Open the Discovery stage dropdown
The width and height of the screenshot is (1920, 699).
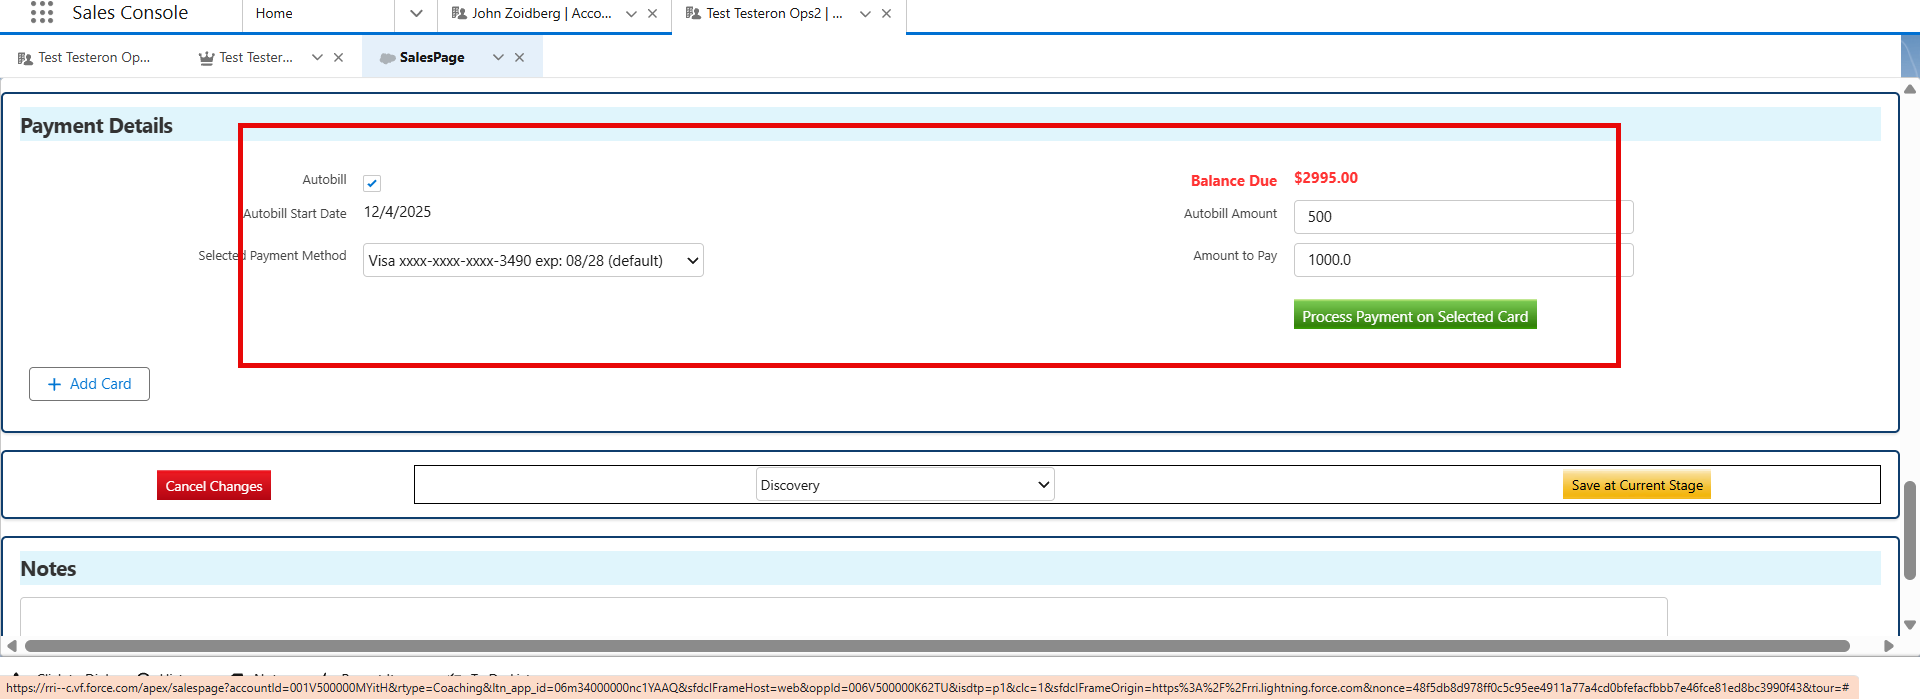point(904,485)
